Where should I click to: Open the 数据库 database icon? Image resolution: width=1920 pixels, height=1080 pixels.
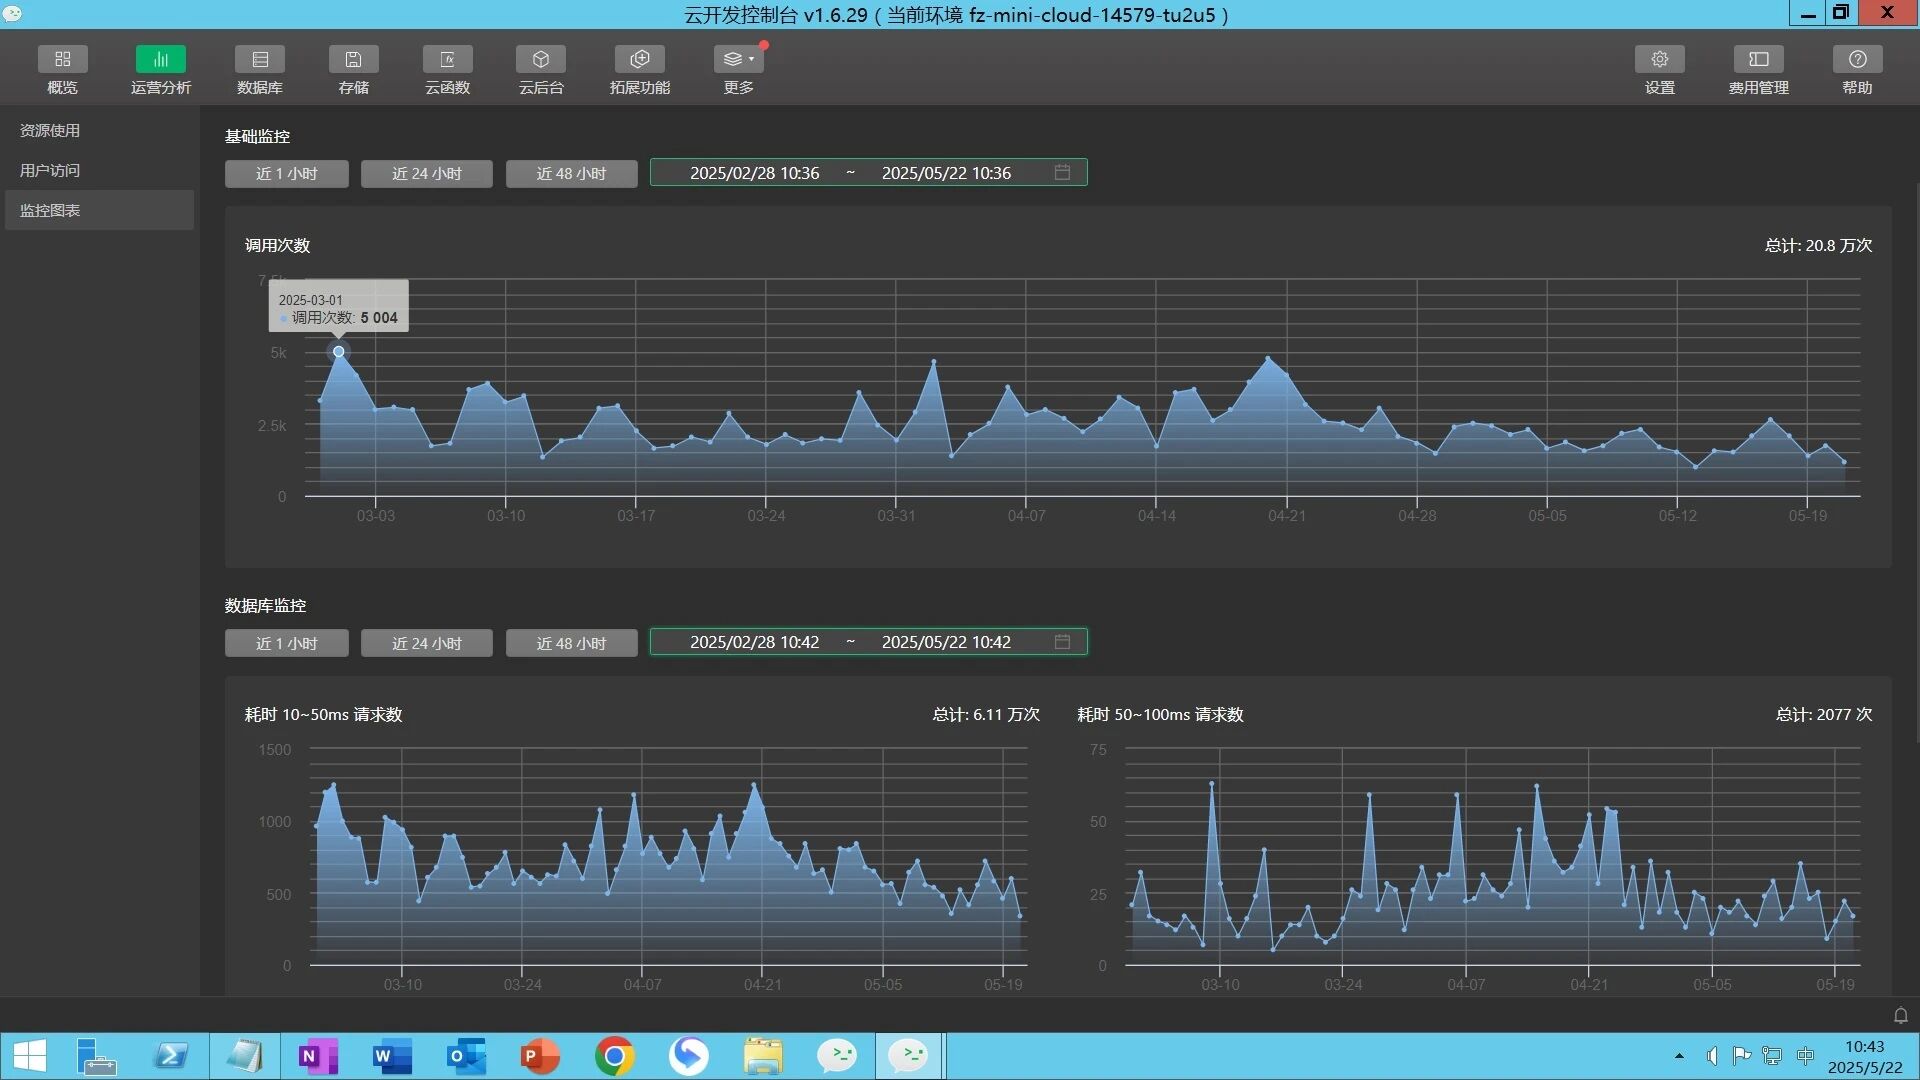pyautogui.click(x=260, y=60)
